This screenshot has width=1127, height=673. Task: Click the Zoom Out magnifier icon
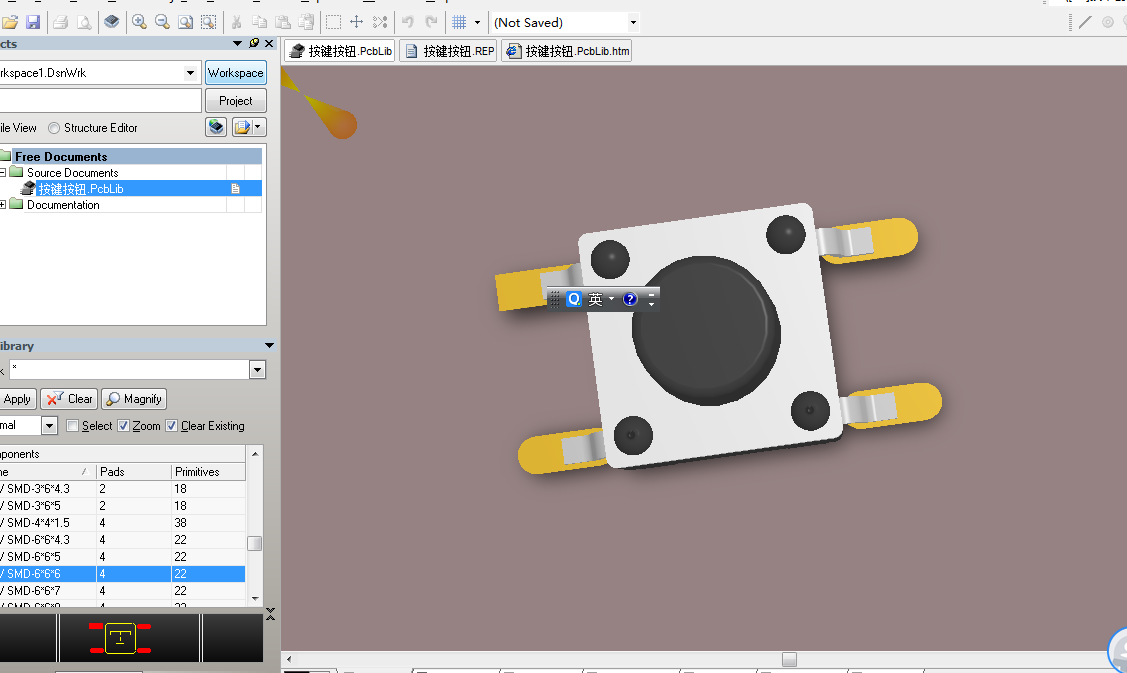(x=162, y=22)
